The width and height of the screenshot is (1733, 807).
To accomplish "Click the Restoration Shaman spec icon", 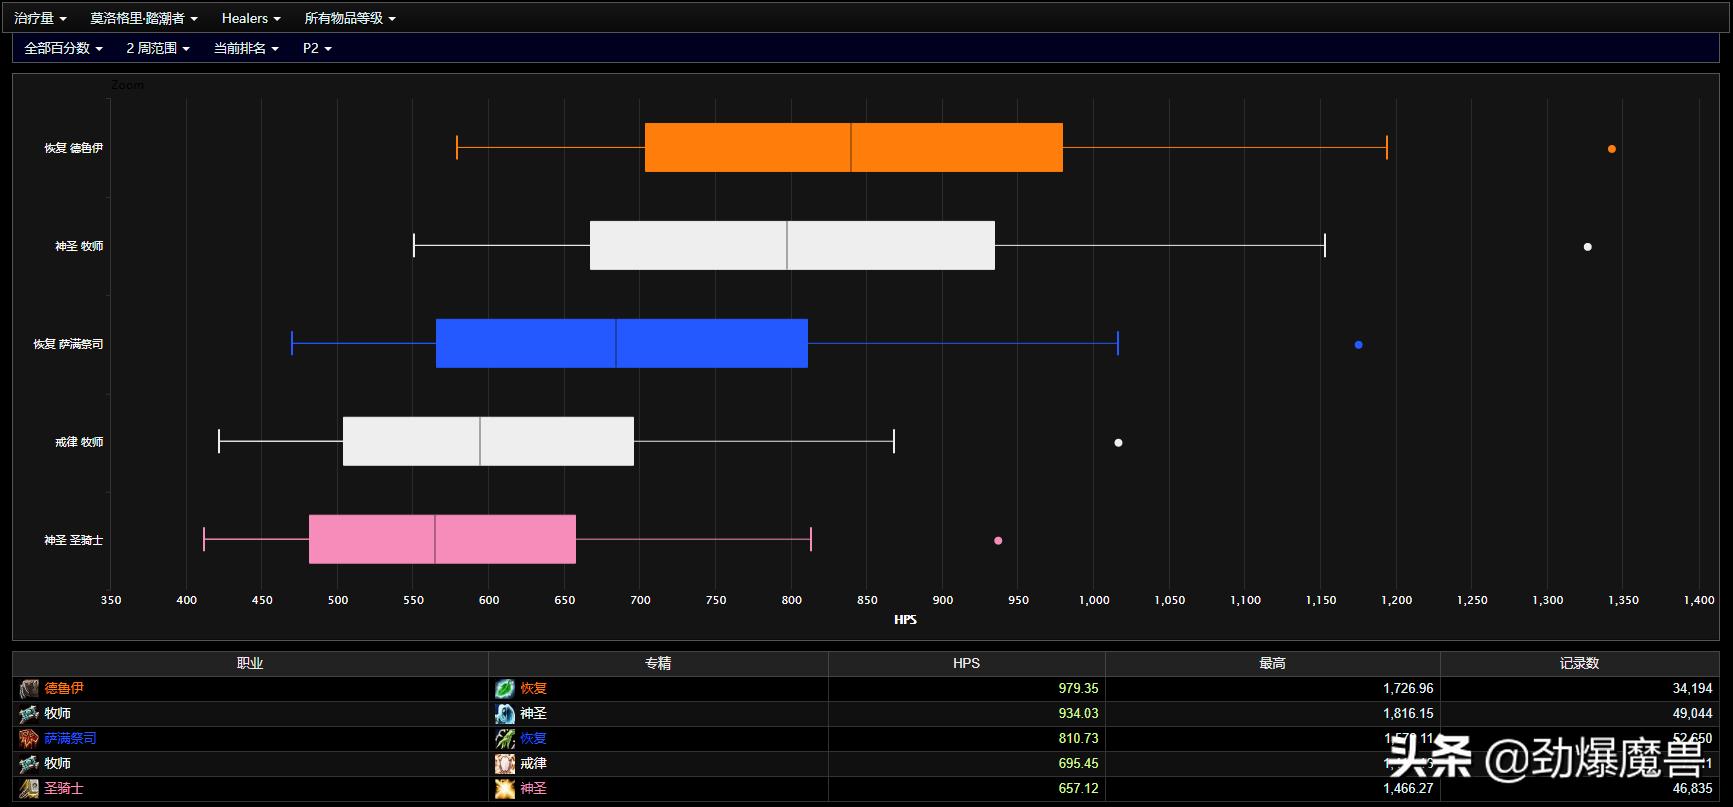I will [505, 739].
